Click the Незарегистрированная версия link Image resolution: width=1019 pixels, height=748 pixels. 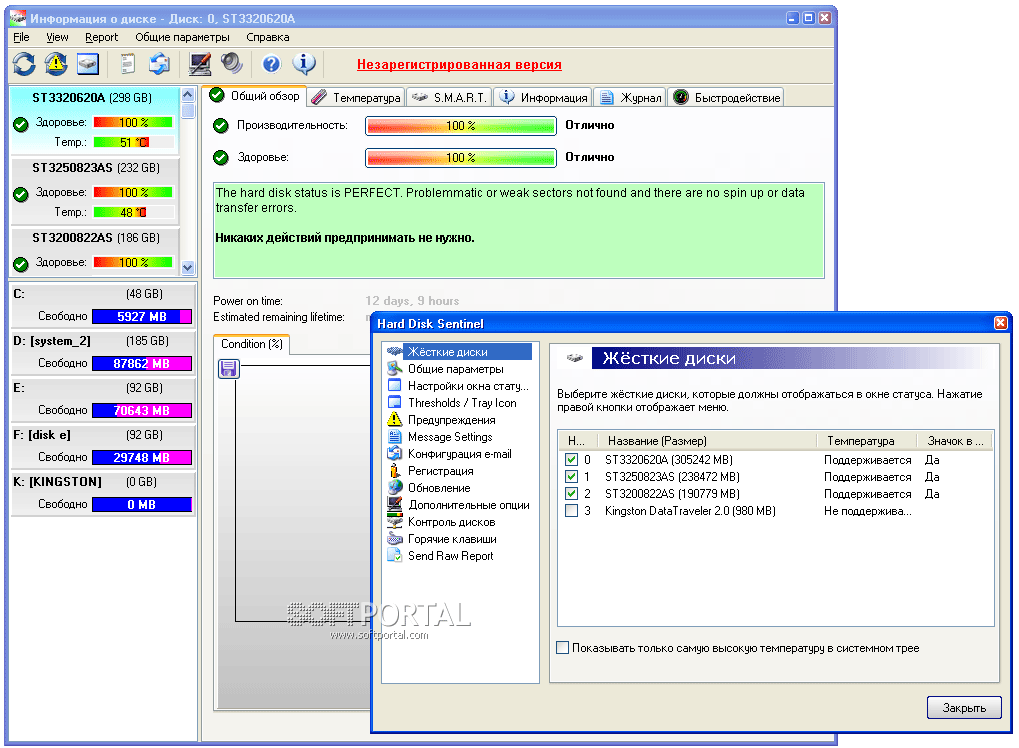coord(459,64)
